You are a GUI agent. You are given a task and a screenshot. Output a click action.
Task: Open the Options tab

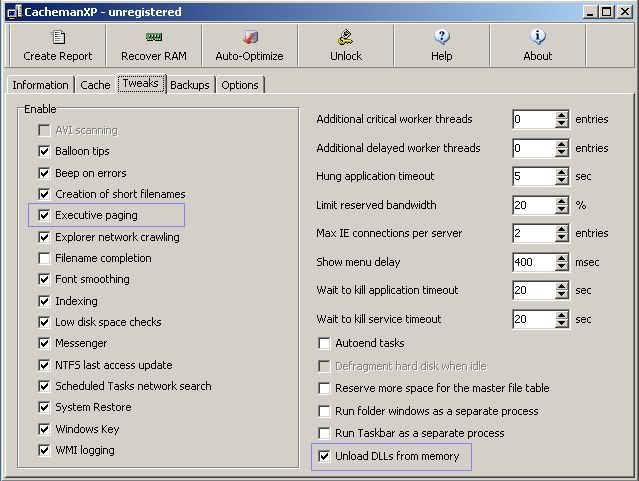[x=240, y=85]
